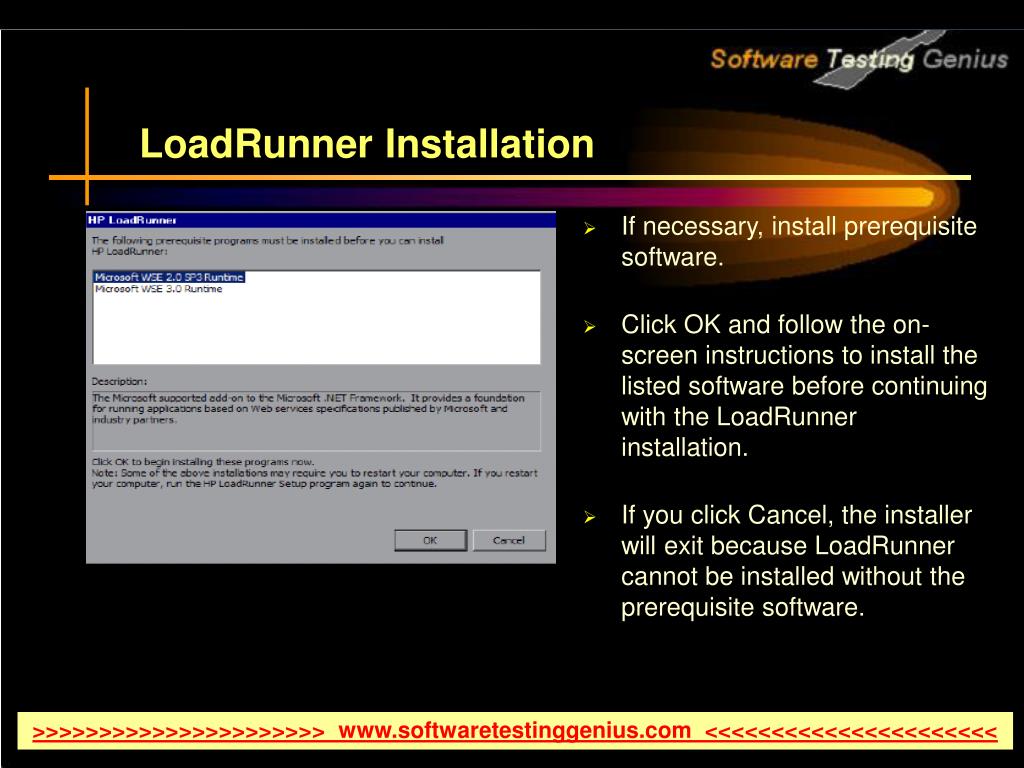This screenshot has height=768, width=1024.
Task: Click the 'Click OK and follow' bullet text
Action: (804, 385)
